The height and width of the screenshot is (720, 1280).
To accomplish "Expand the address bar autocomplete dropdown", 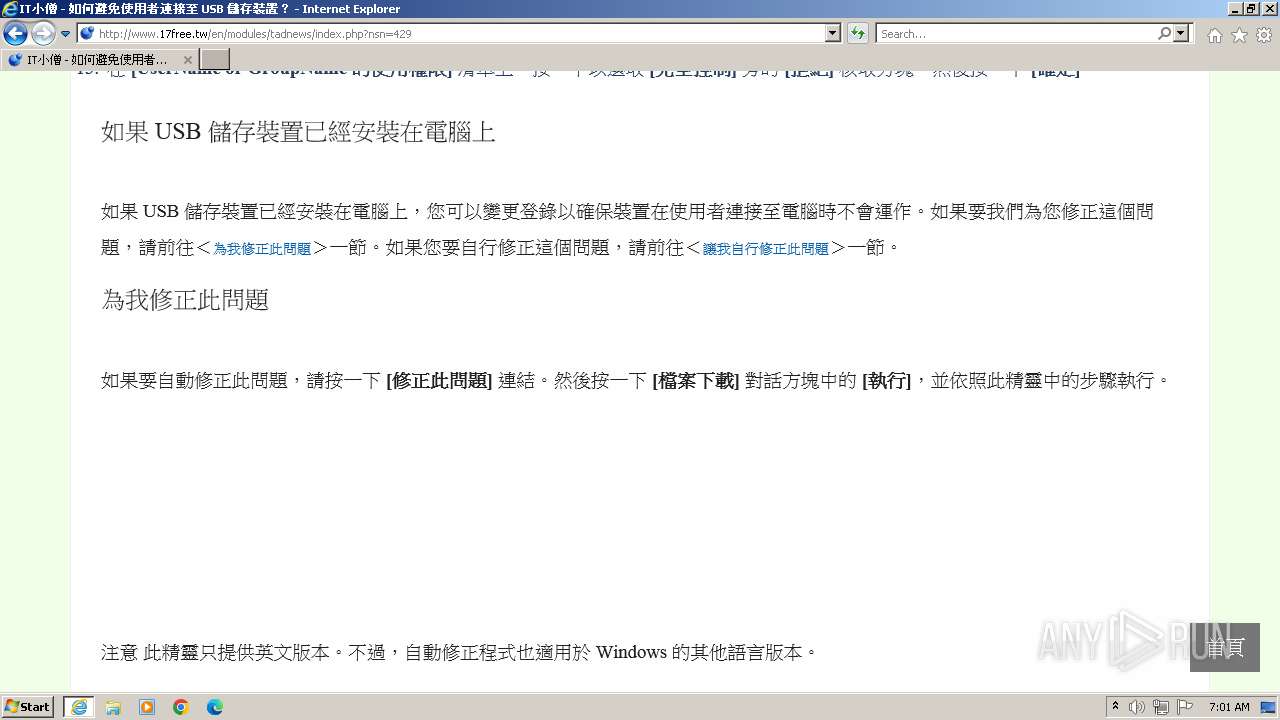I will pos(833,34).
